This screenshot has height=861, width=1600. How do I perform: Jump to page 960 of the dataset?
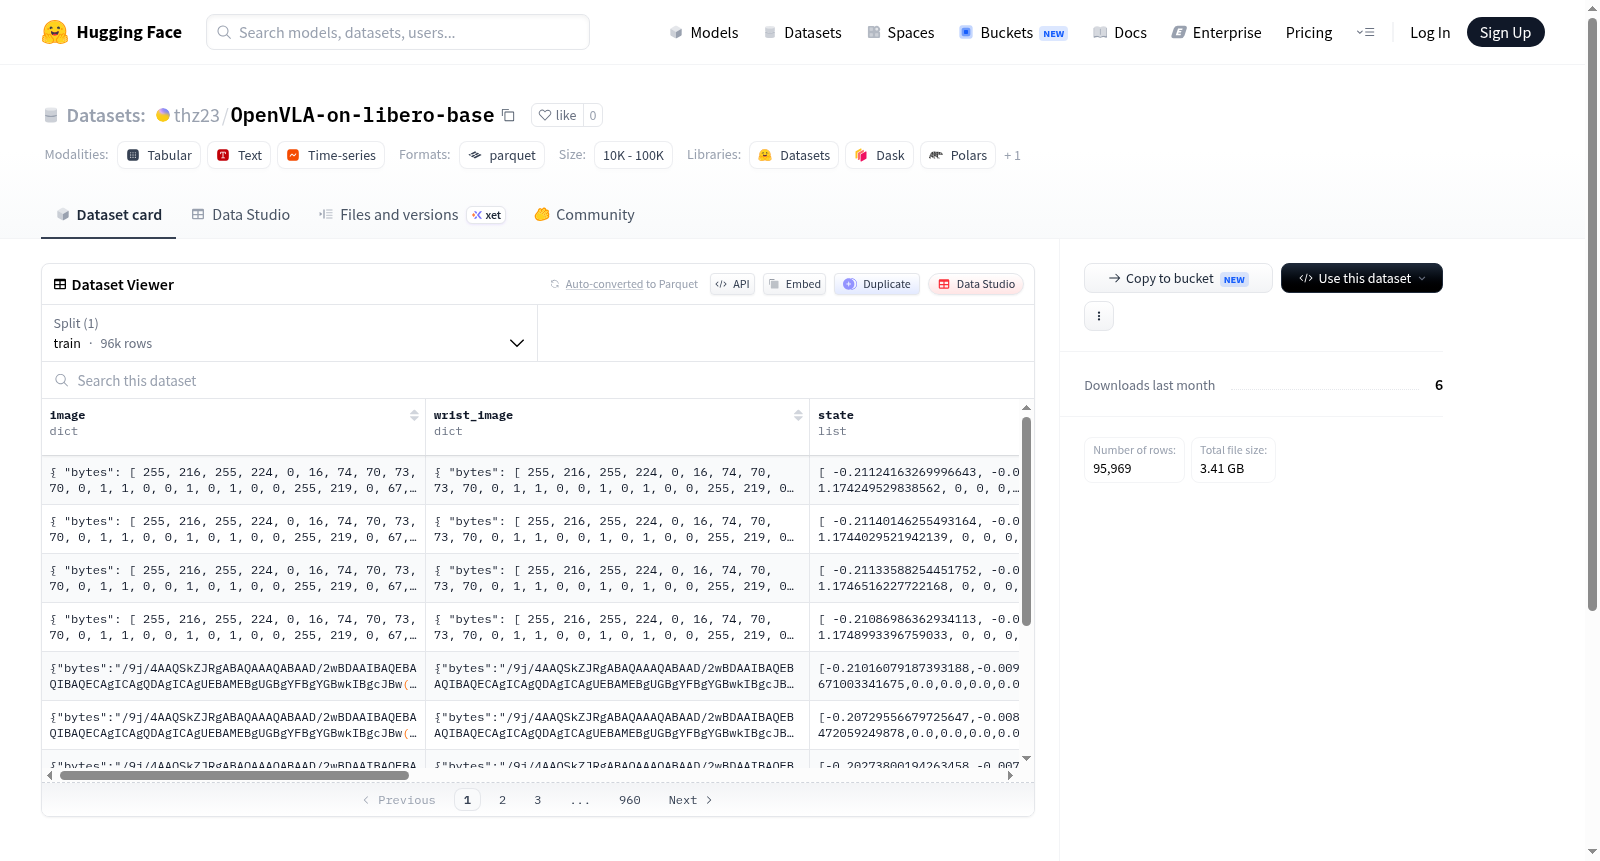630,800
